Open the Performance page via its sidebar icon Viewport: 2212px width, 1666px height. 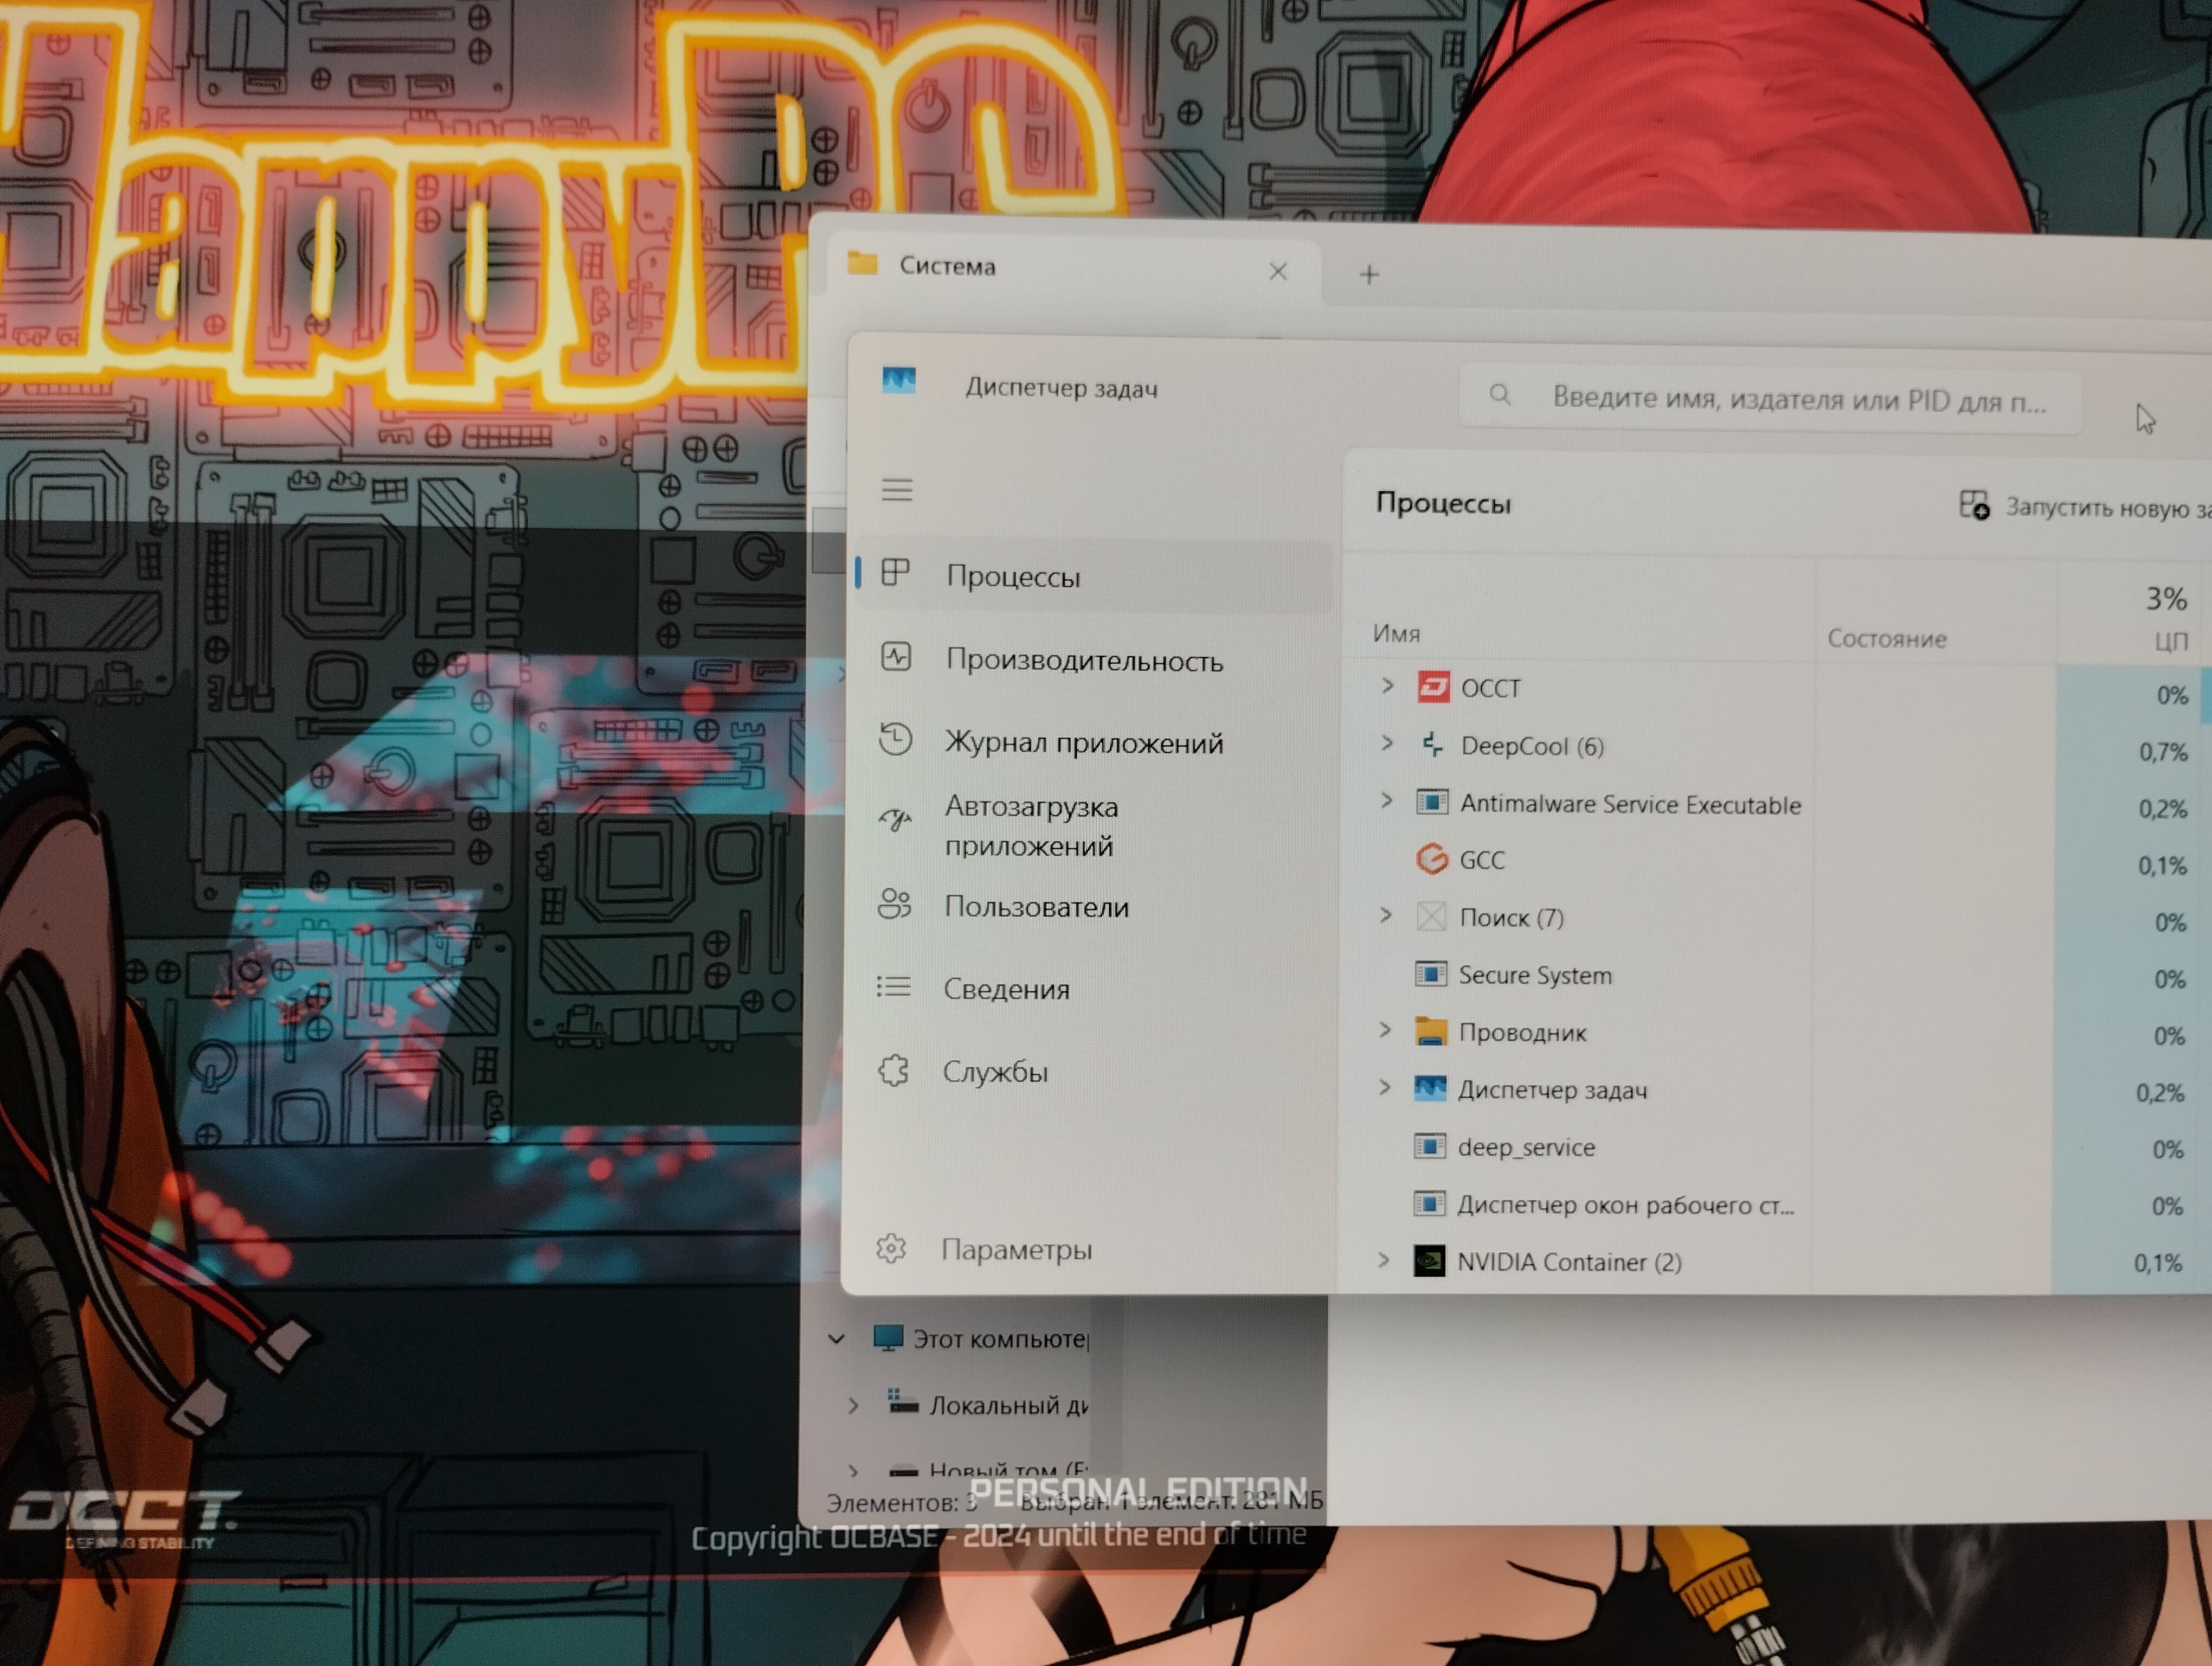pyautogui.click(x=896, y=657)
